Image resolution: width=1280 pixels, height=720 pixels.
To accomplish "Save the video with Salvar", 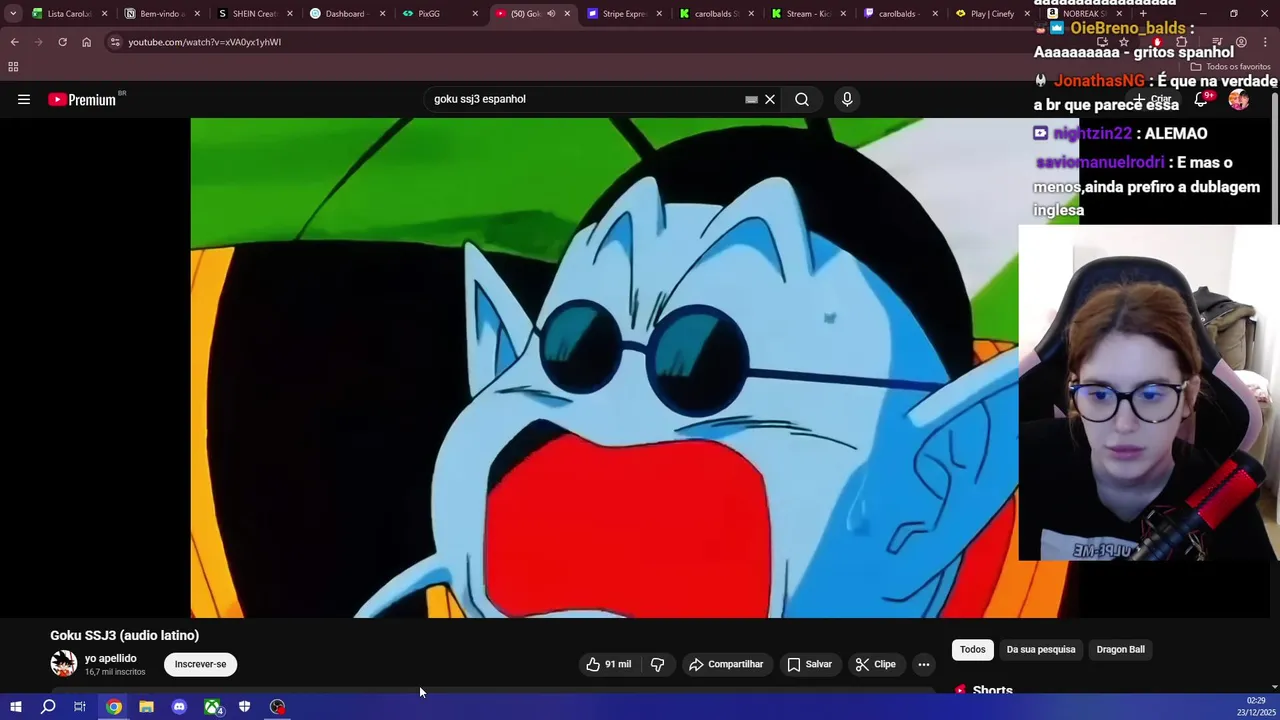I will 809,664.
